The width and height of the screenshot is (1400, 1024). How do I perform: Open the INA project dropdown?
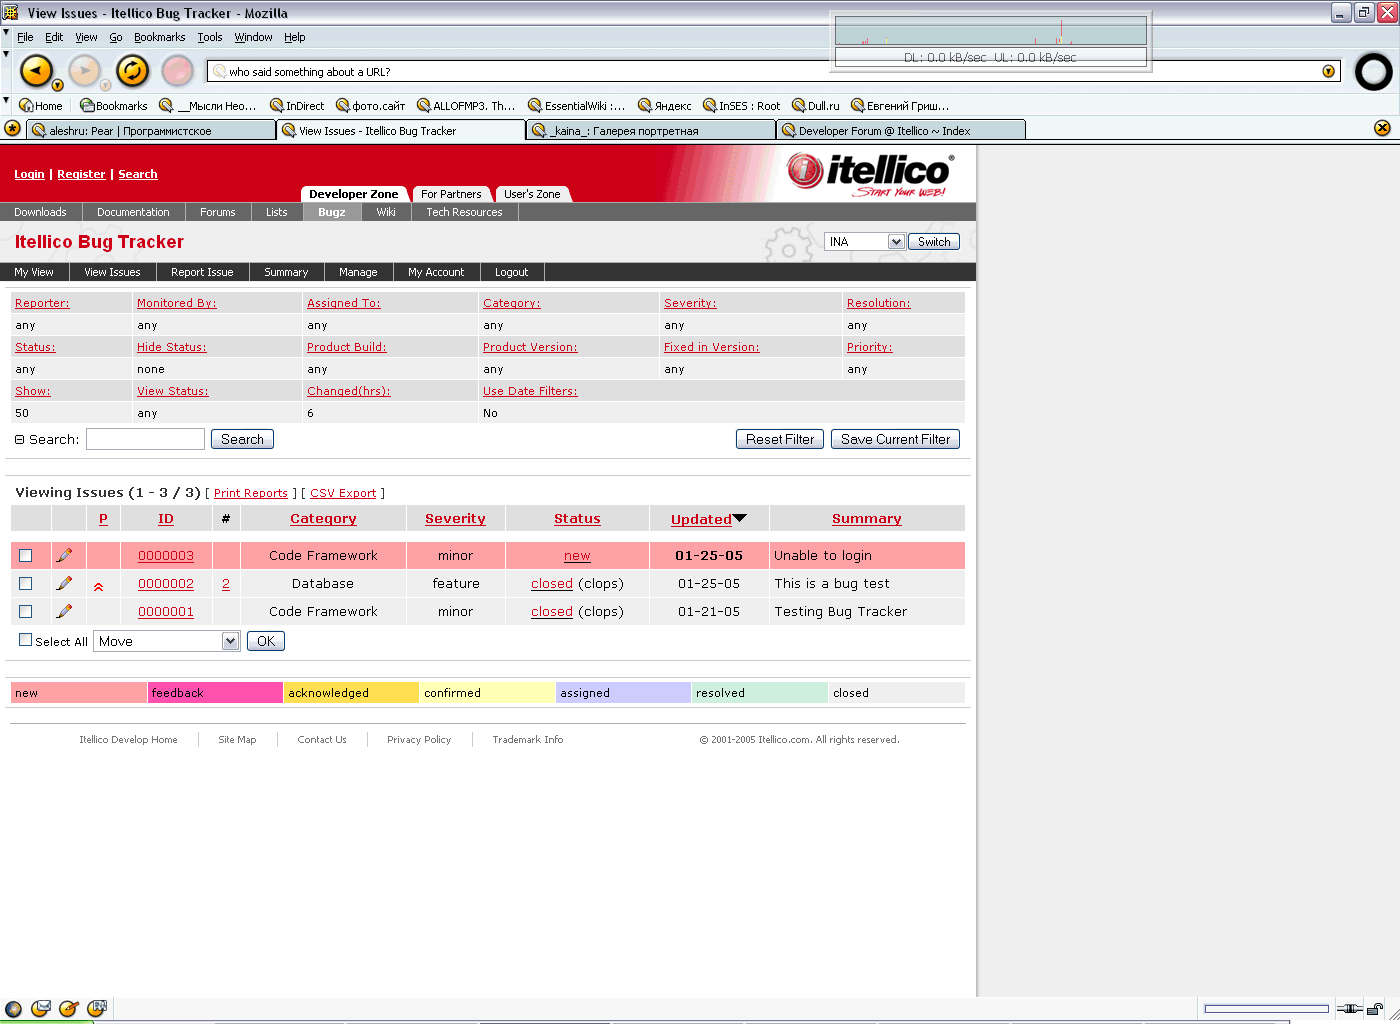(x=865, y=242)
